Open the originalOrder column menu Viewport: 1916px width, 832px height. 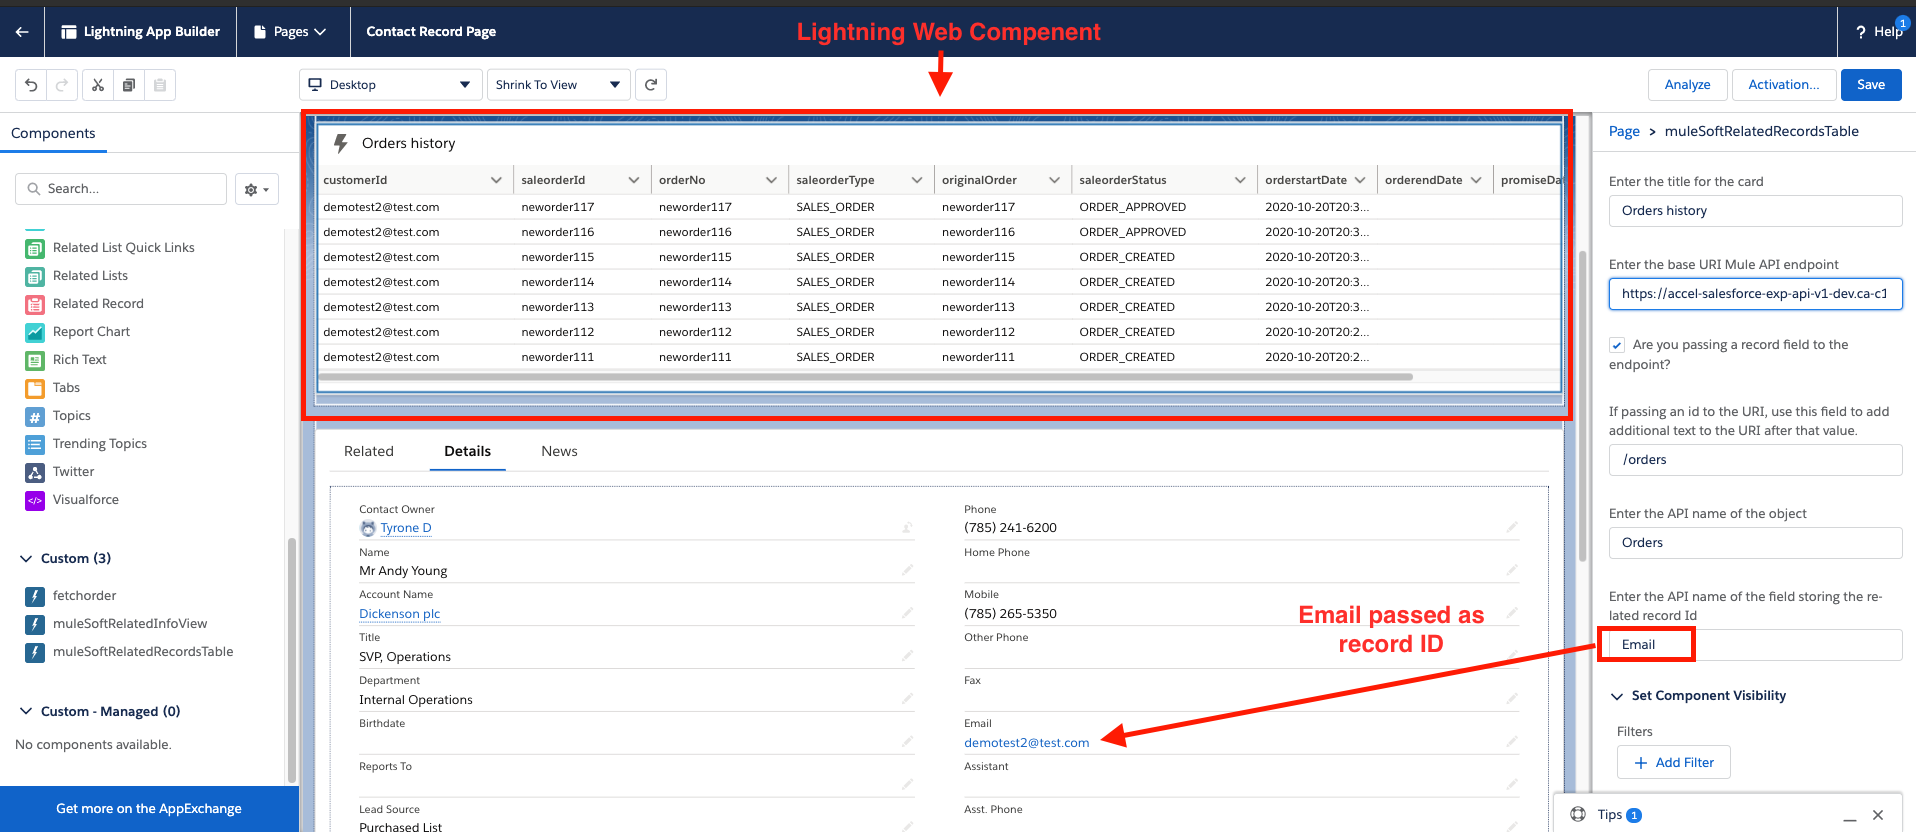click(1054, 180)
